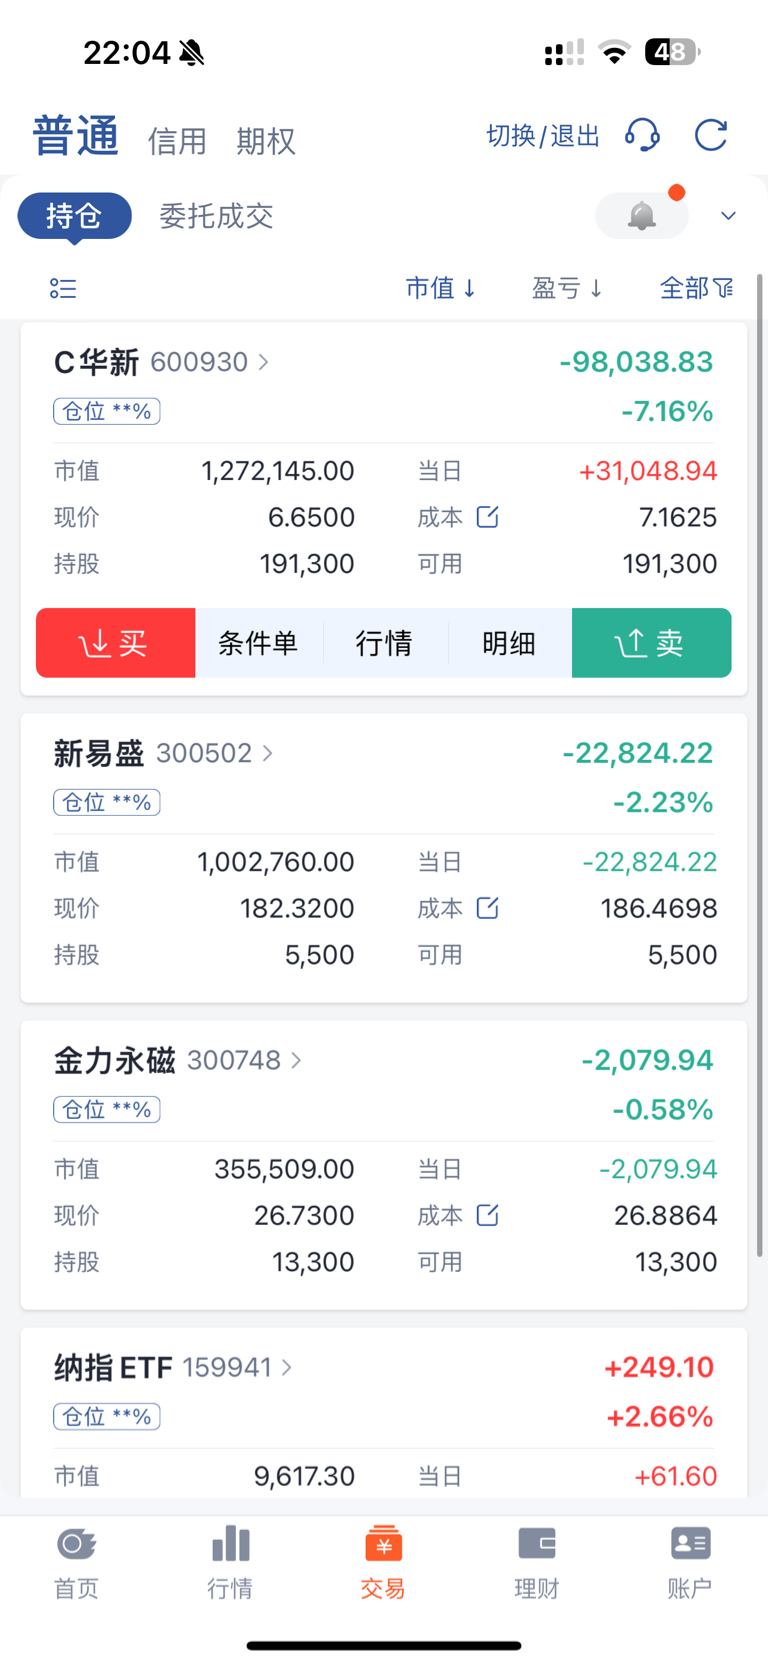Select 条件单 conditional order for C华新
Screen dimensions: 768x1665
point(258,643)
